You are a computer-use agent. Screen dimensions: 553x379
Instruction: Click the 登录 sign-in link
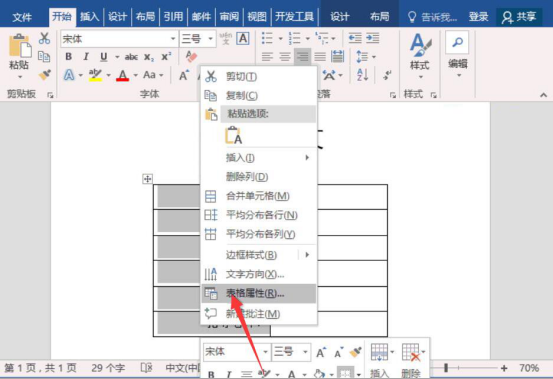click(x=479, y=17)
